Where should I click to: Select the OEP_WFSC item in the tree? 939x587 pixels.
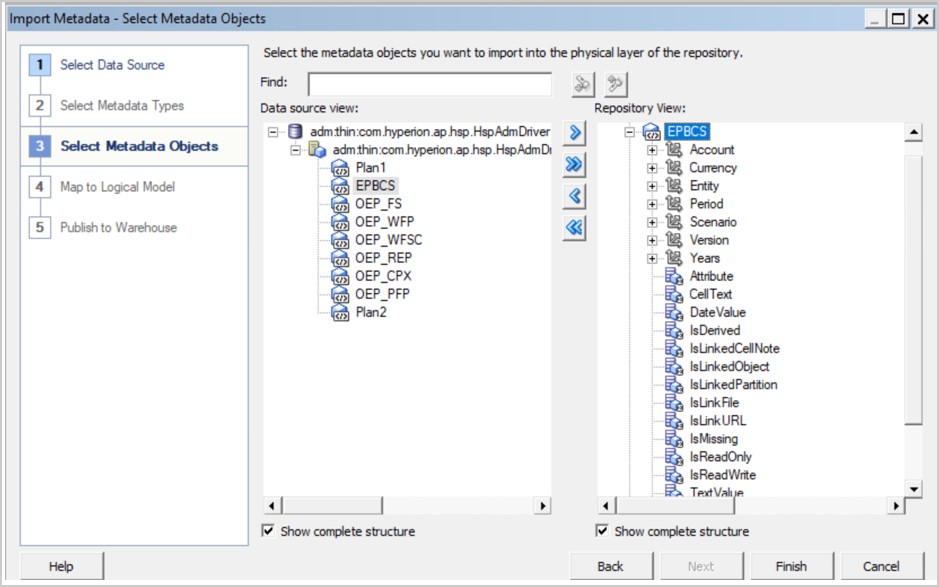(x=387, y=240)
